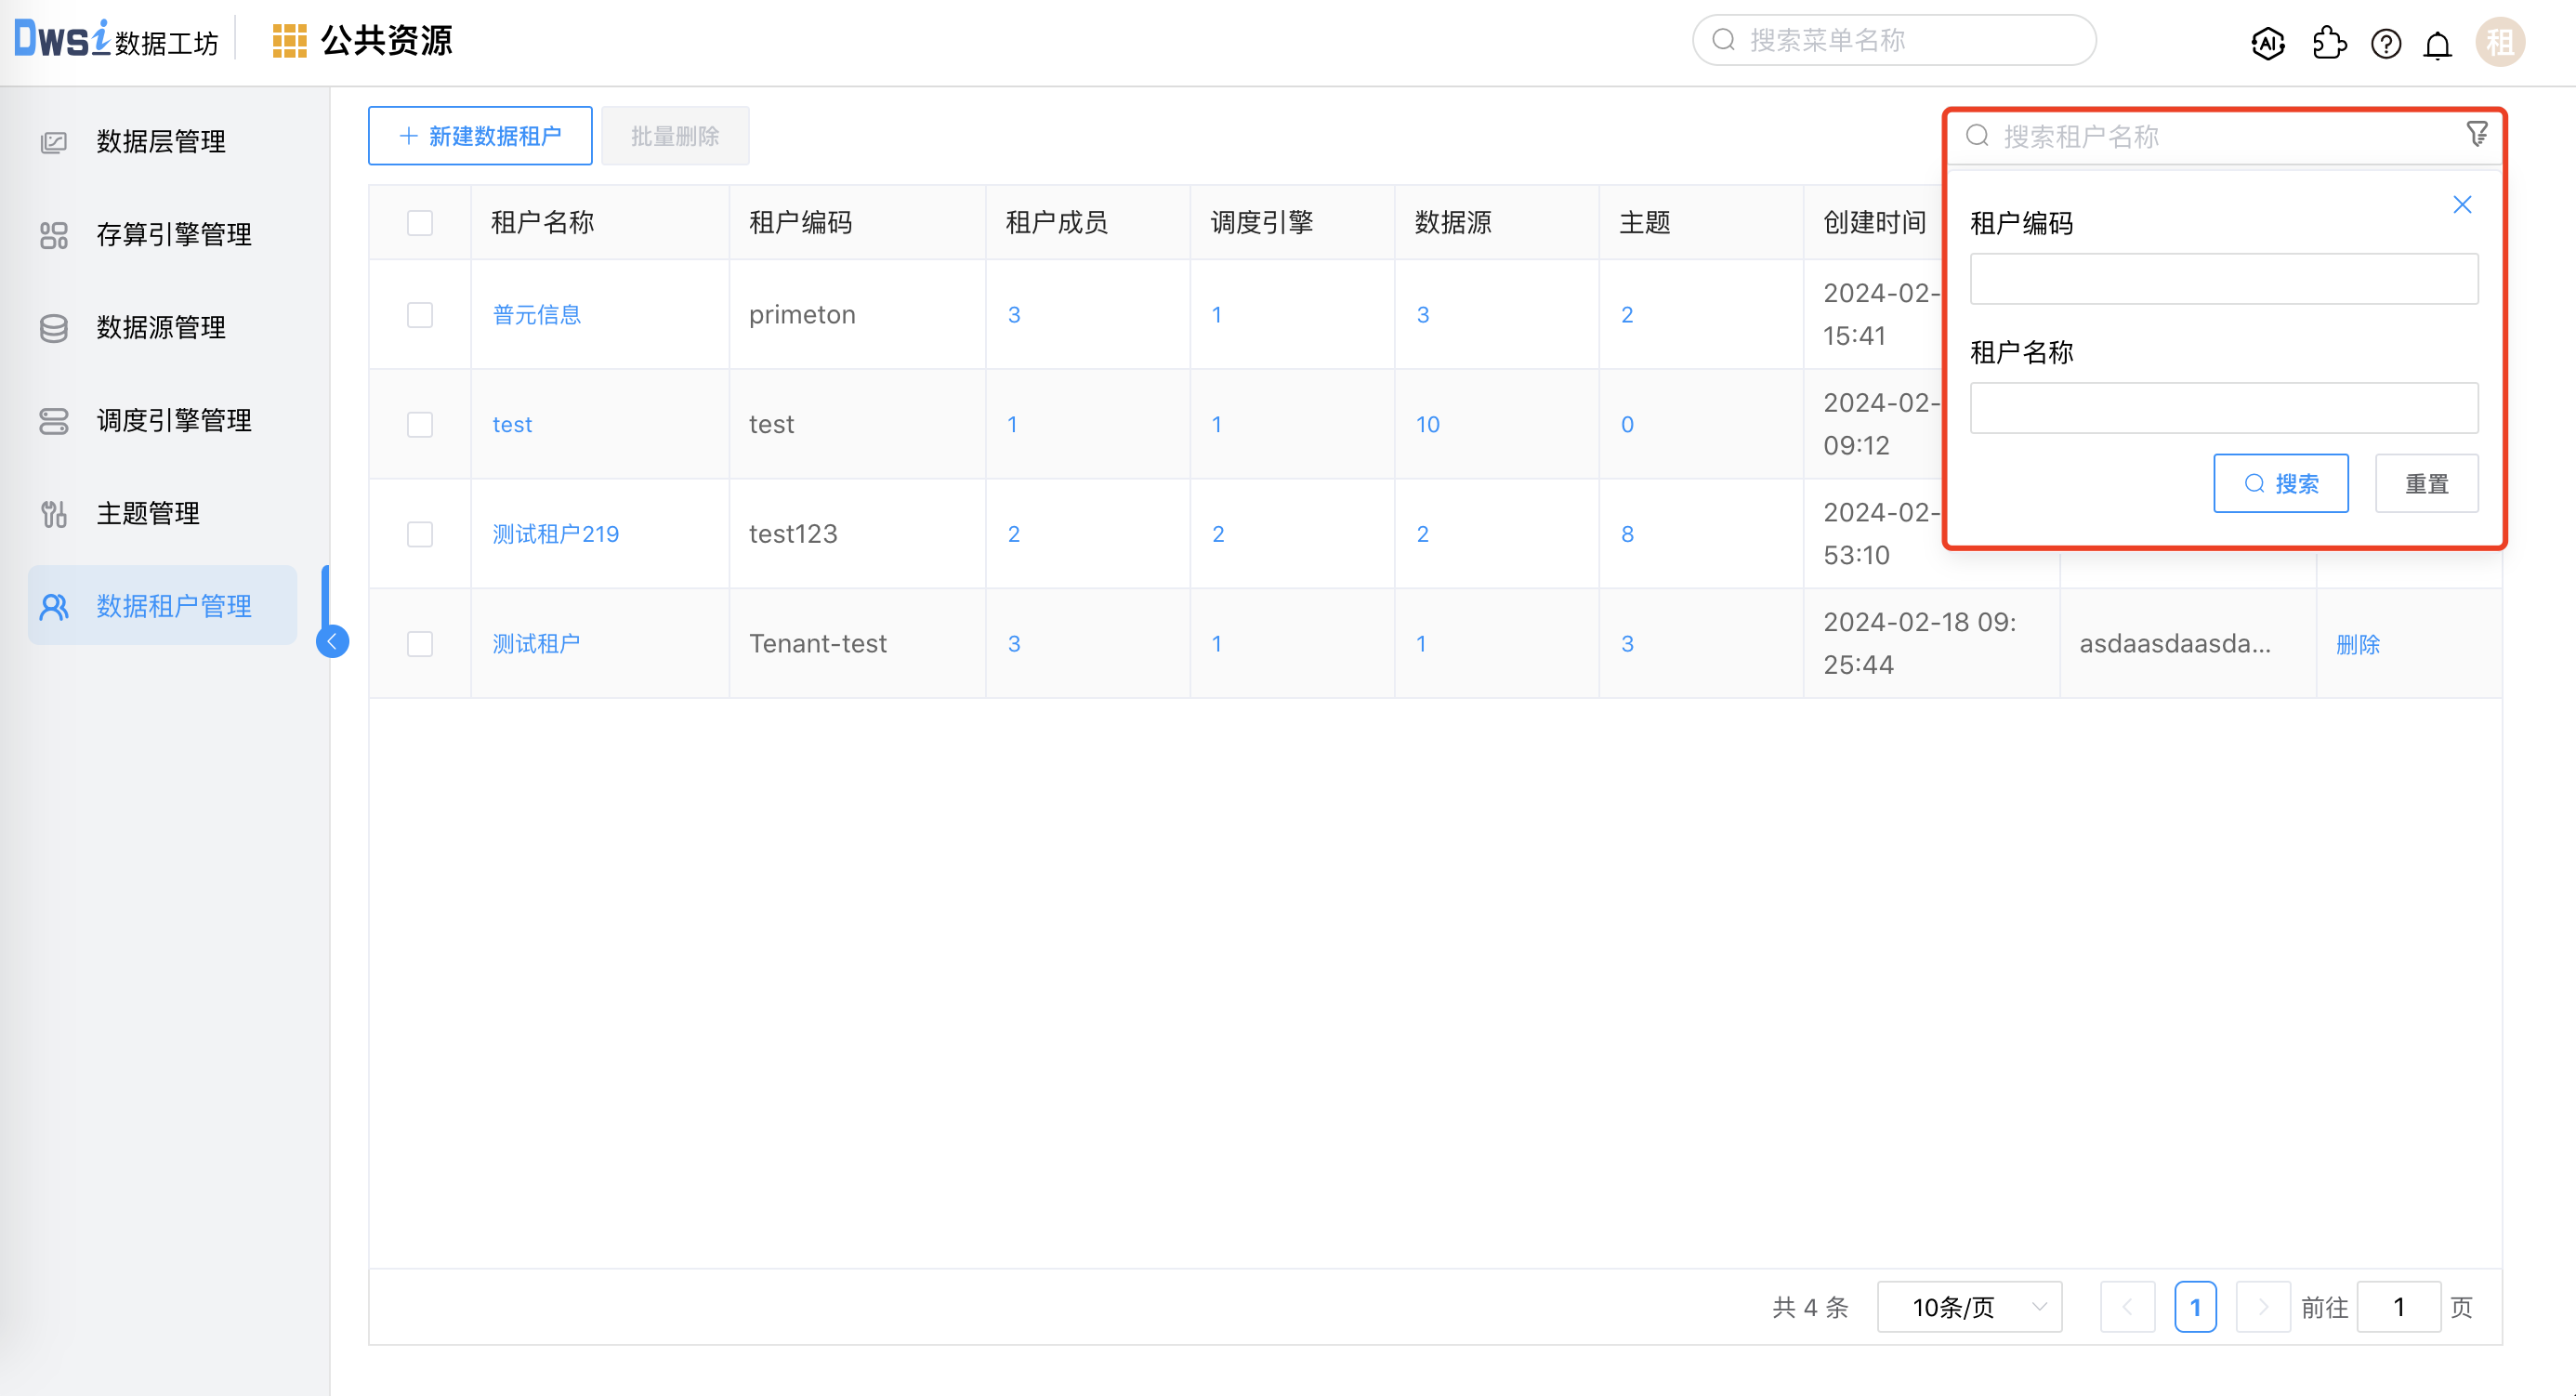Collapse the sidebar with the arrow button
The height and width of the screenshot is (1396, 2576).
point(333,641)
